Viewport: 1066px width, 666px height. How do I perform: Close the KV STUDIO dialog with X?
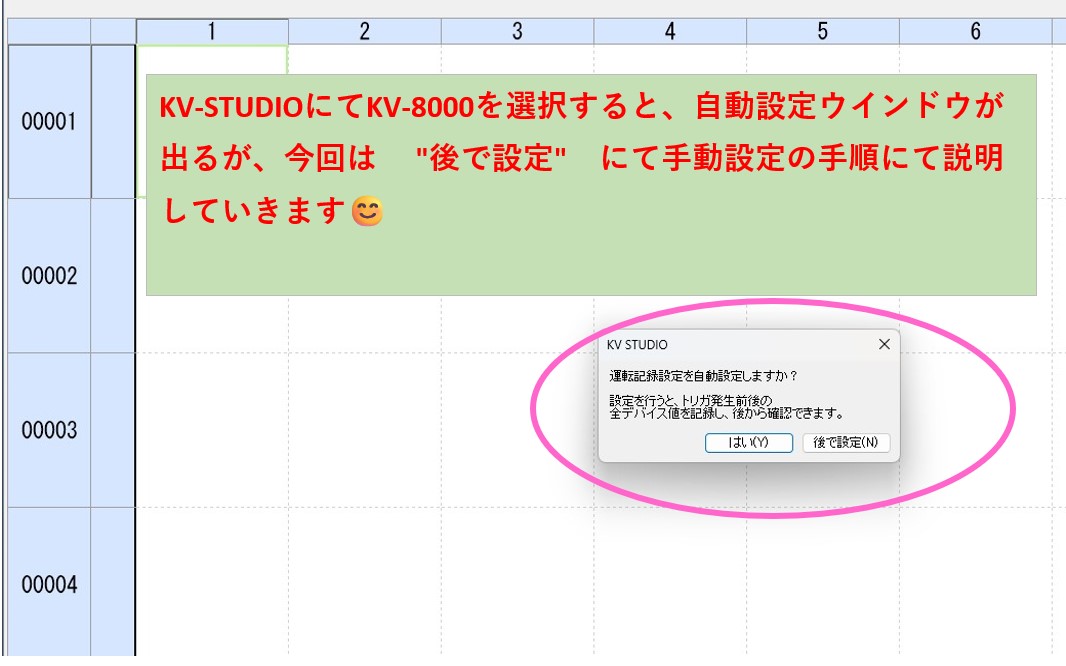coord(883,344)
